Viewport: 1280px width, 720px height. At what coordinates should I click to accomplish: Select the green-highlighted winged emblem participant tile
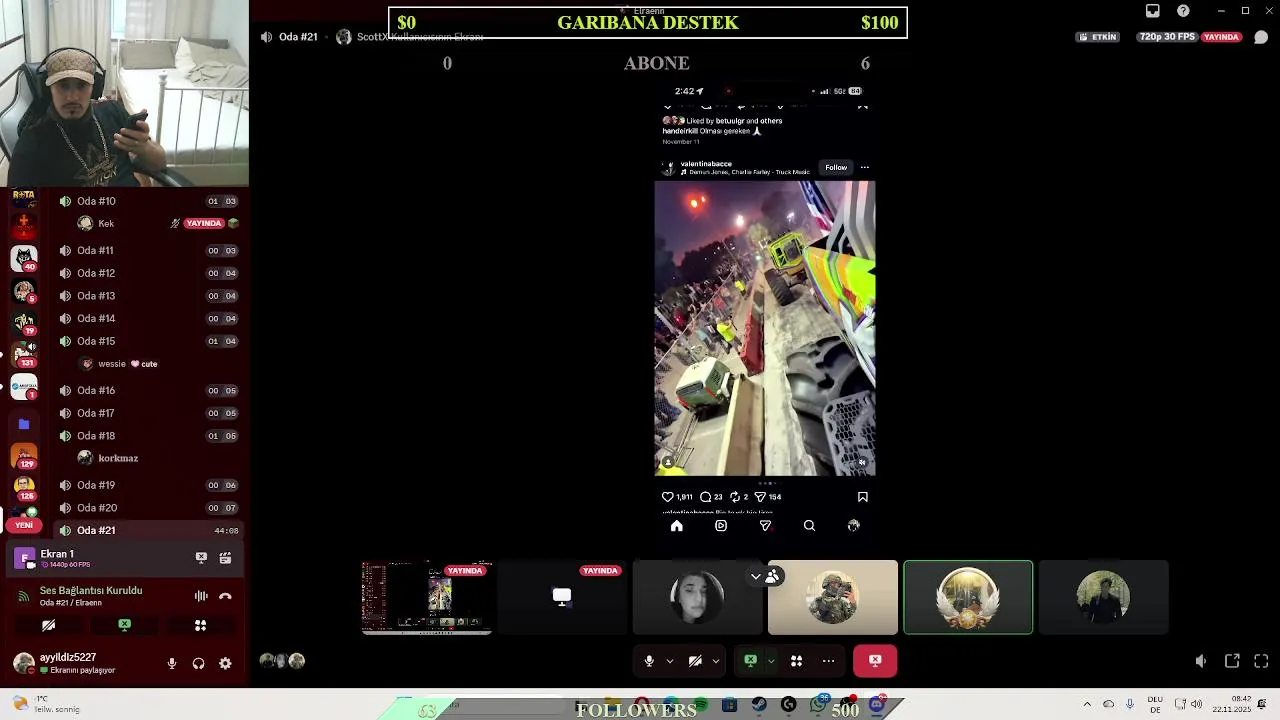click(x=968, y=598)
